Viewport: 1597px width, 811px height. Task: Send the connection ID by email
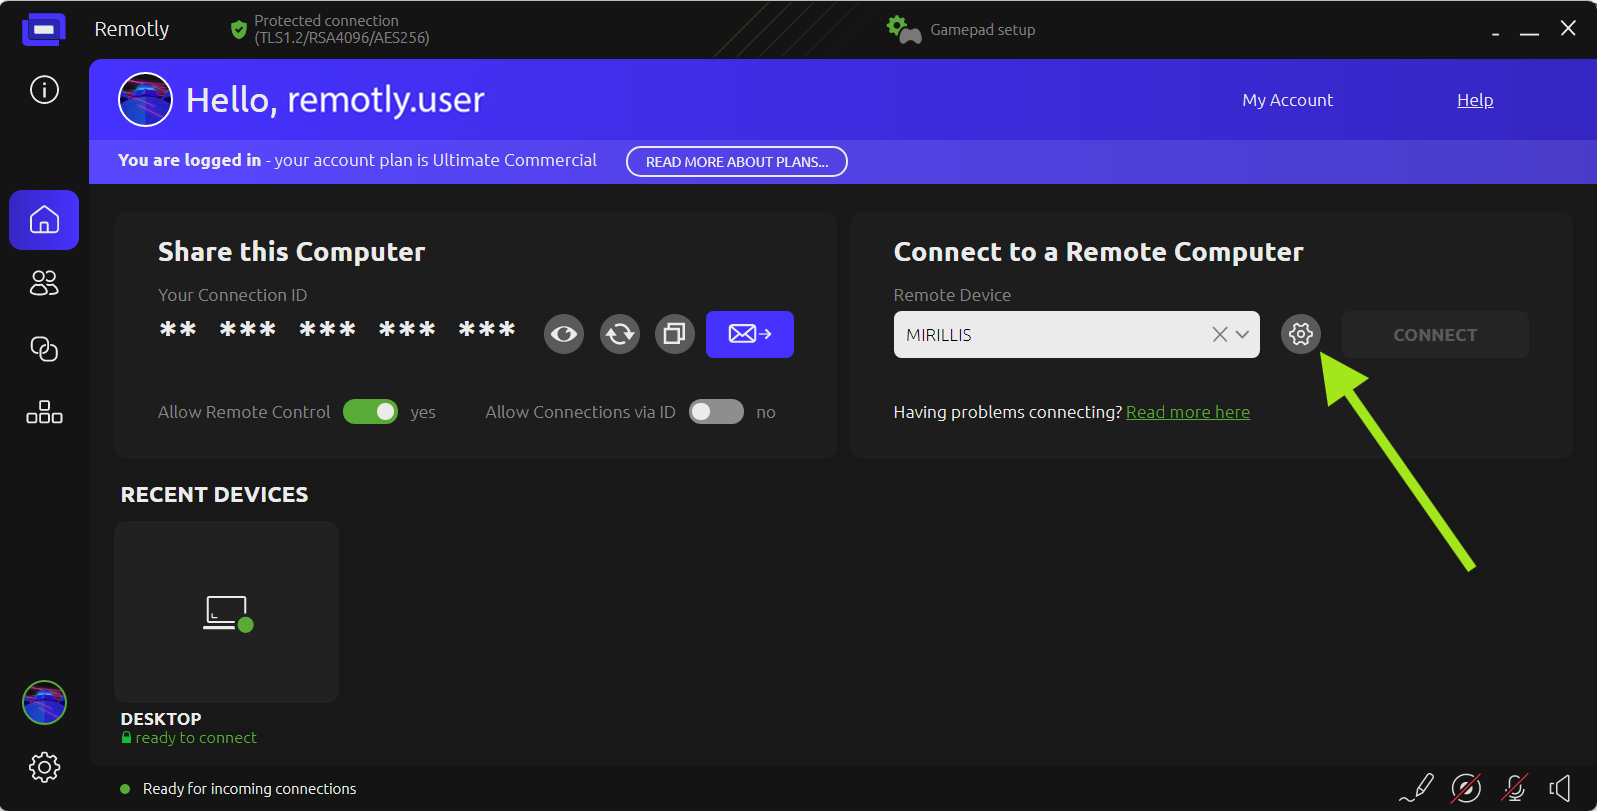[x=749, y=334]
